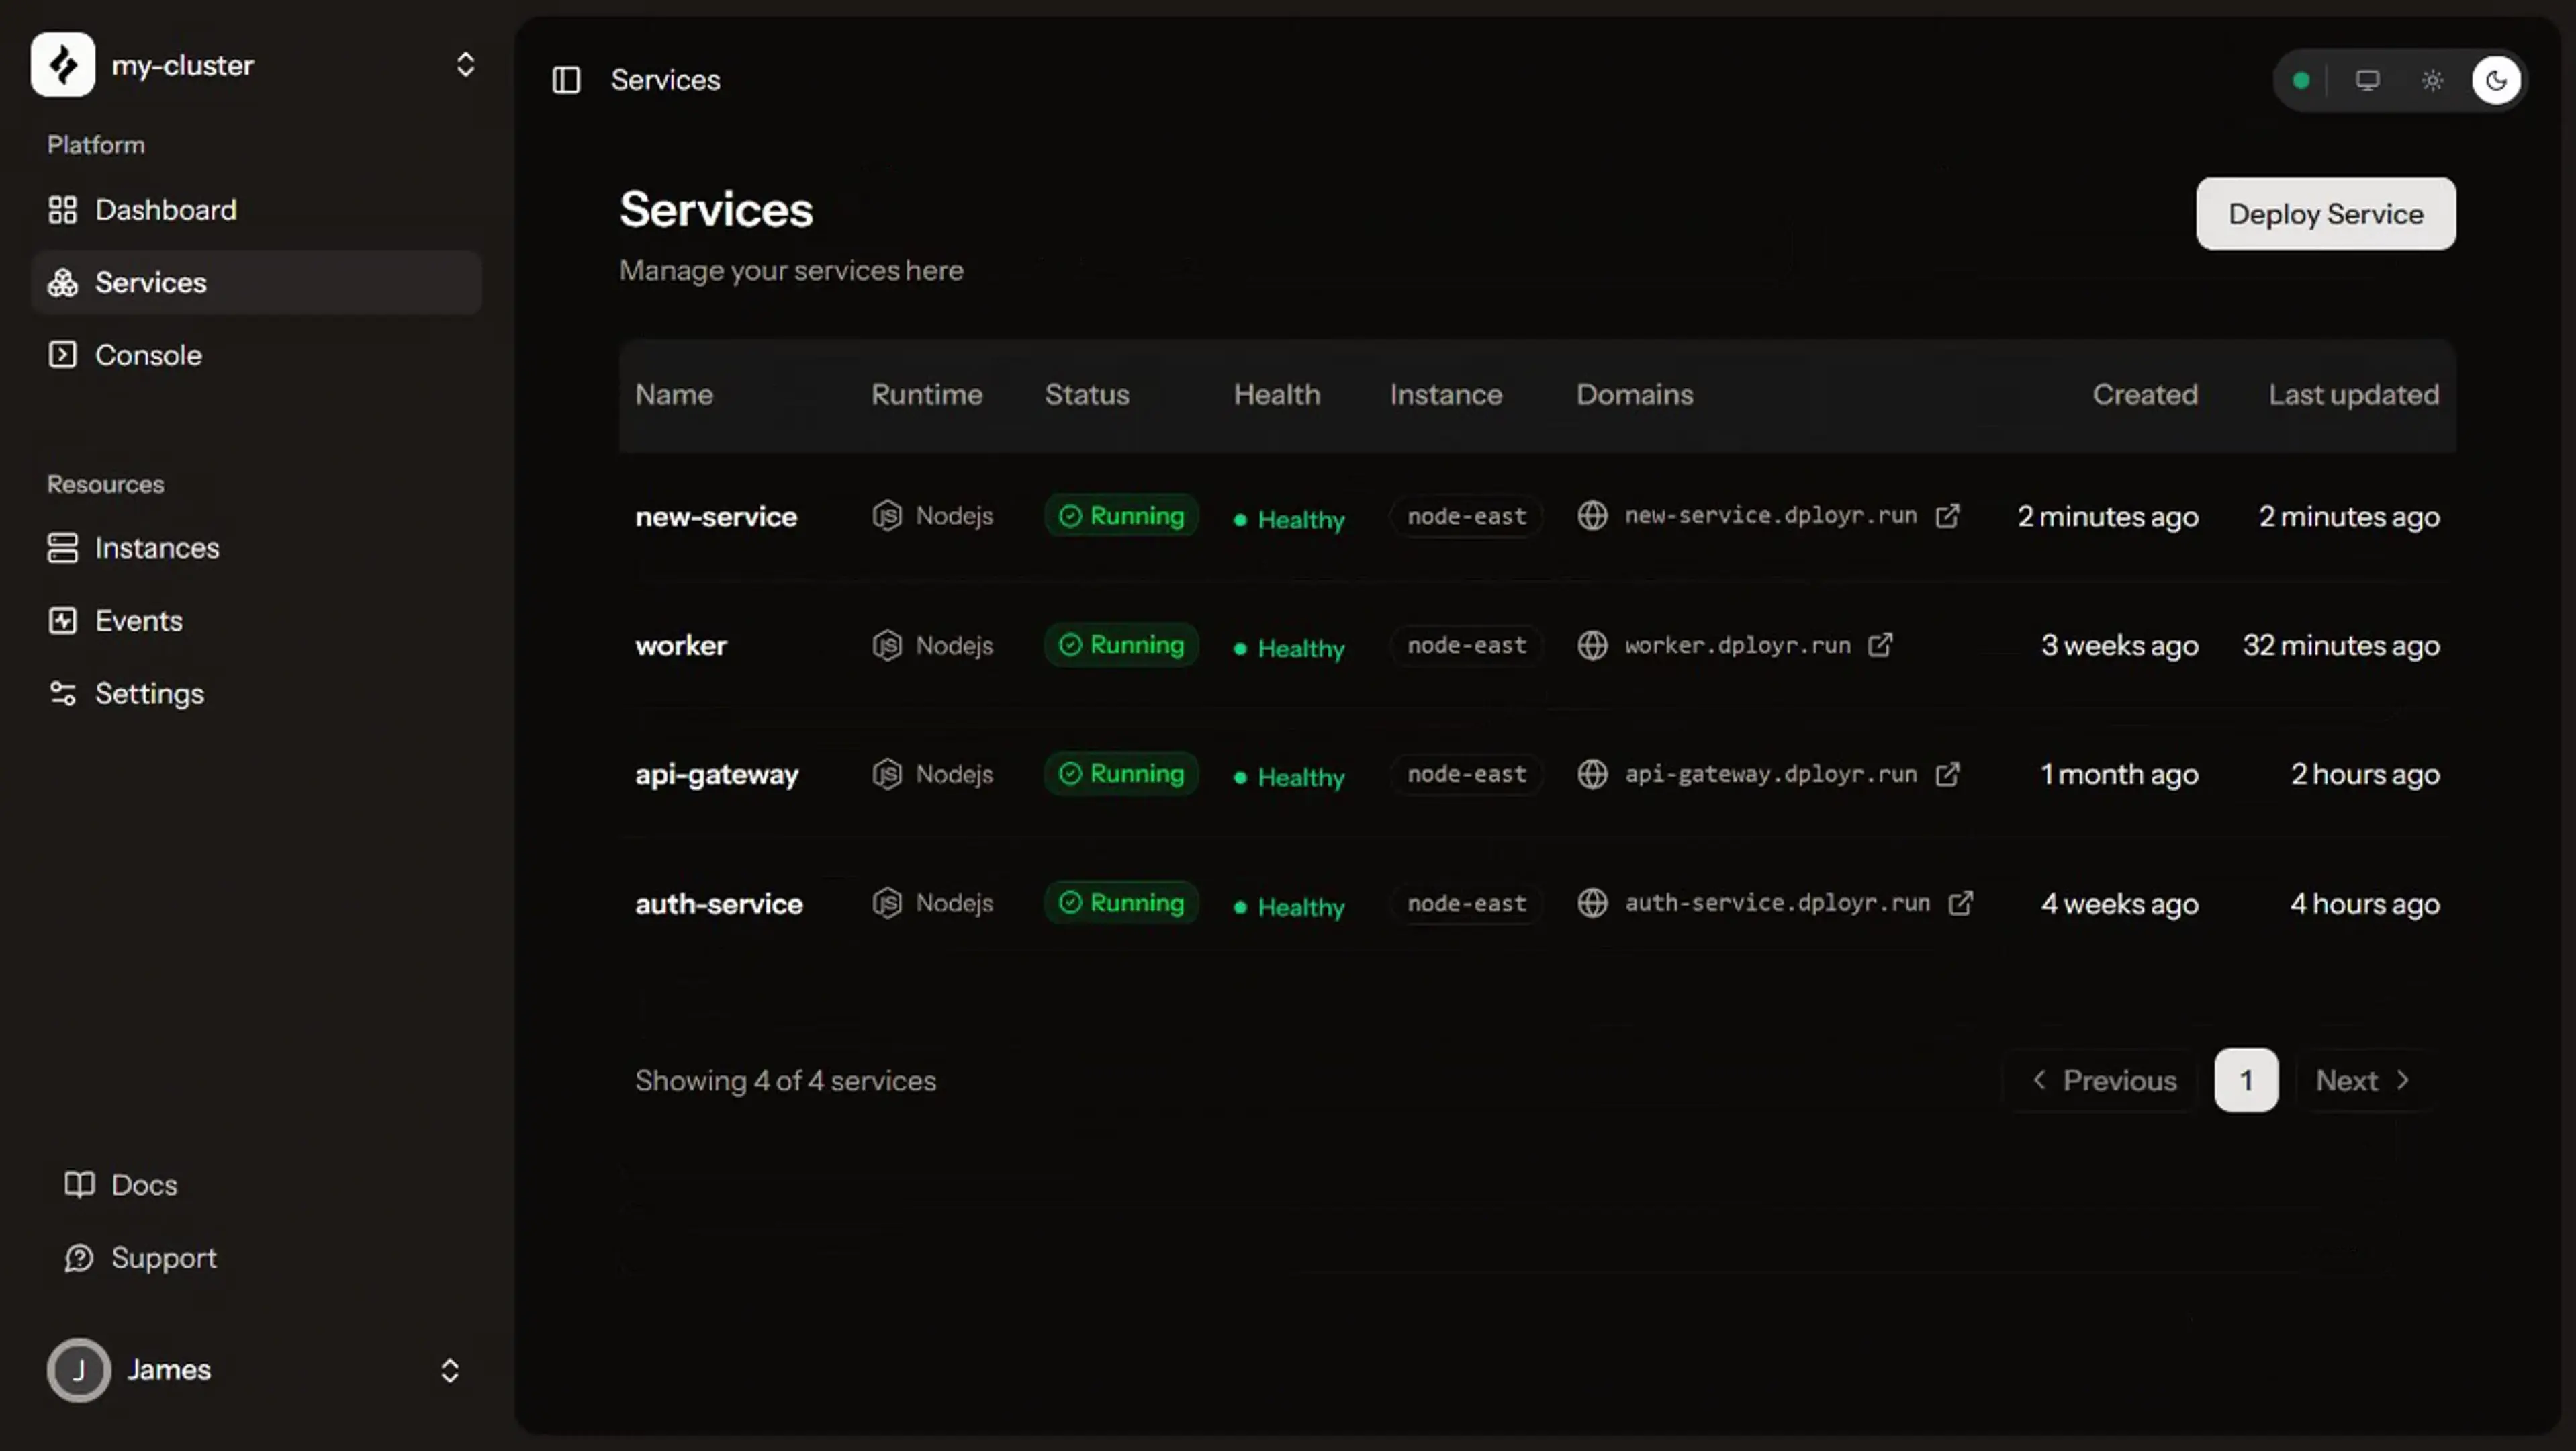
Task: Click globe icon beside worker.dployr.run
Action: point(1592,645)
